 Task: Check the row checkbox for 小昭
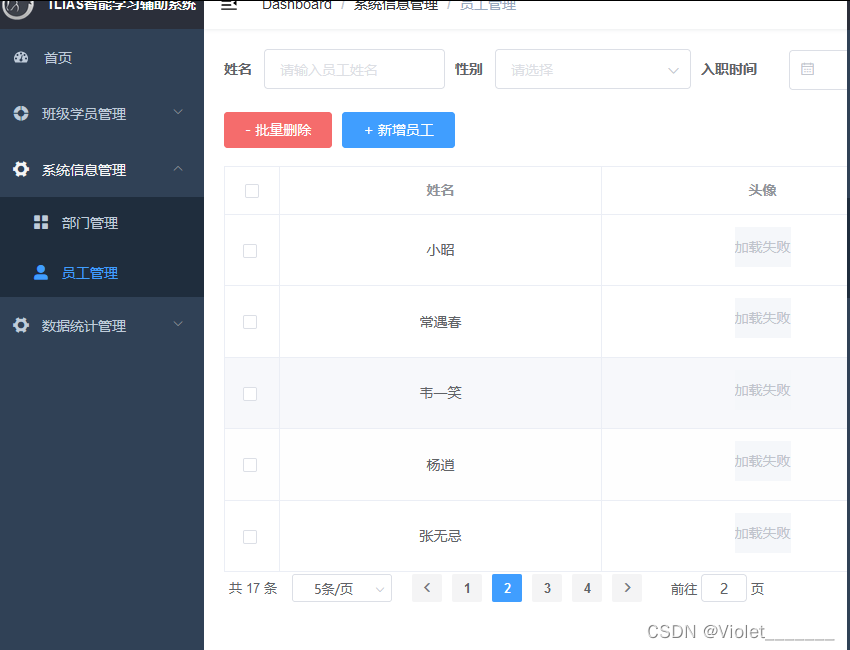tap(250, 252)
